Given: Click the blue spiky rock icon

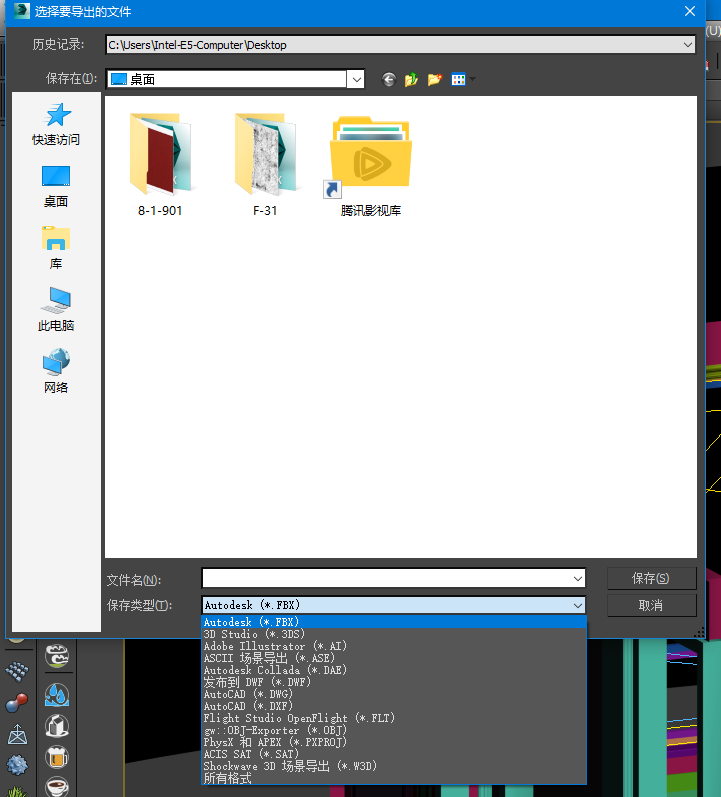Looking at the screenshot, I should pos(17,765).
